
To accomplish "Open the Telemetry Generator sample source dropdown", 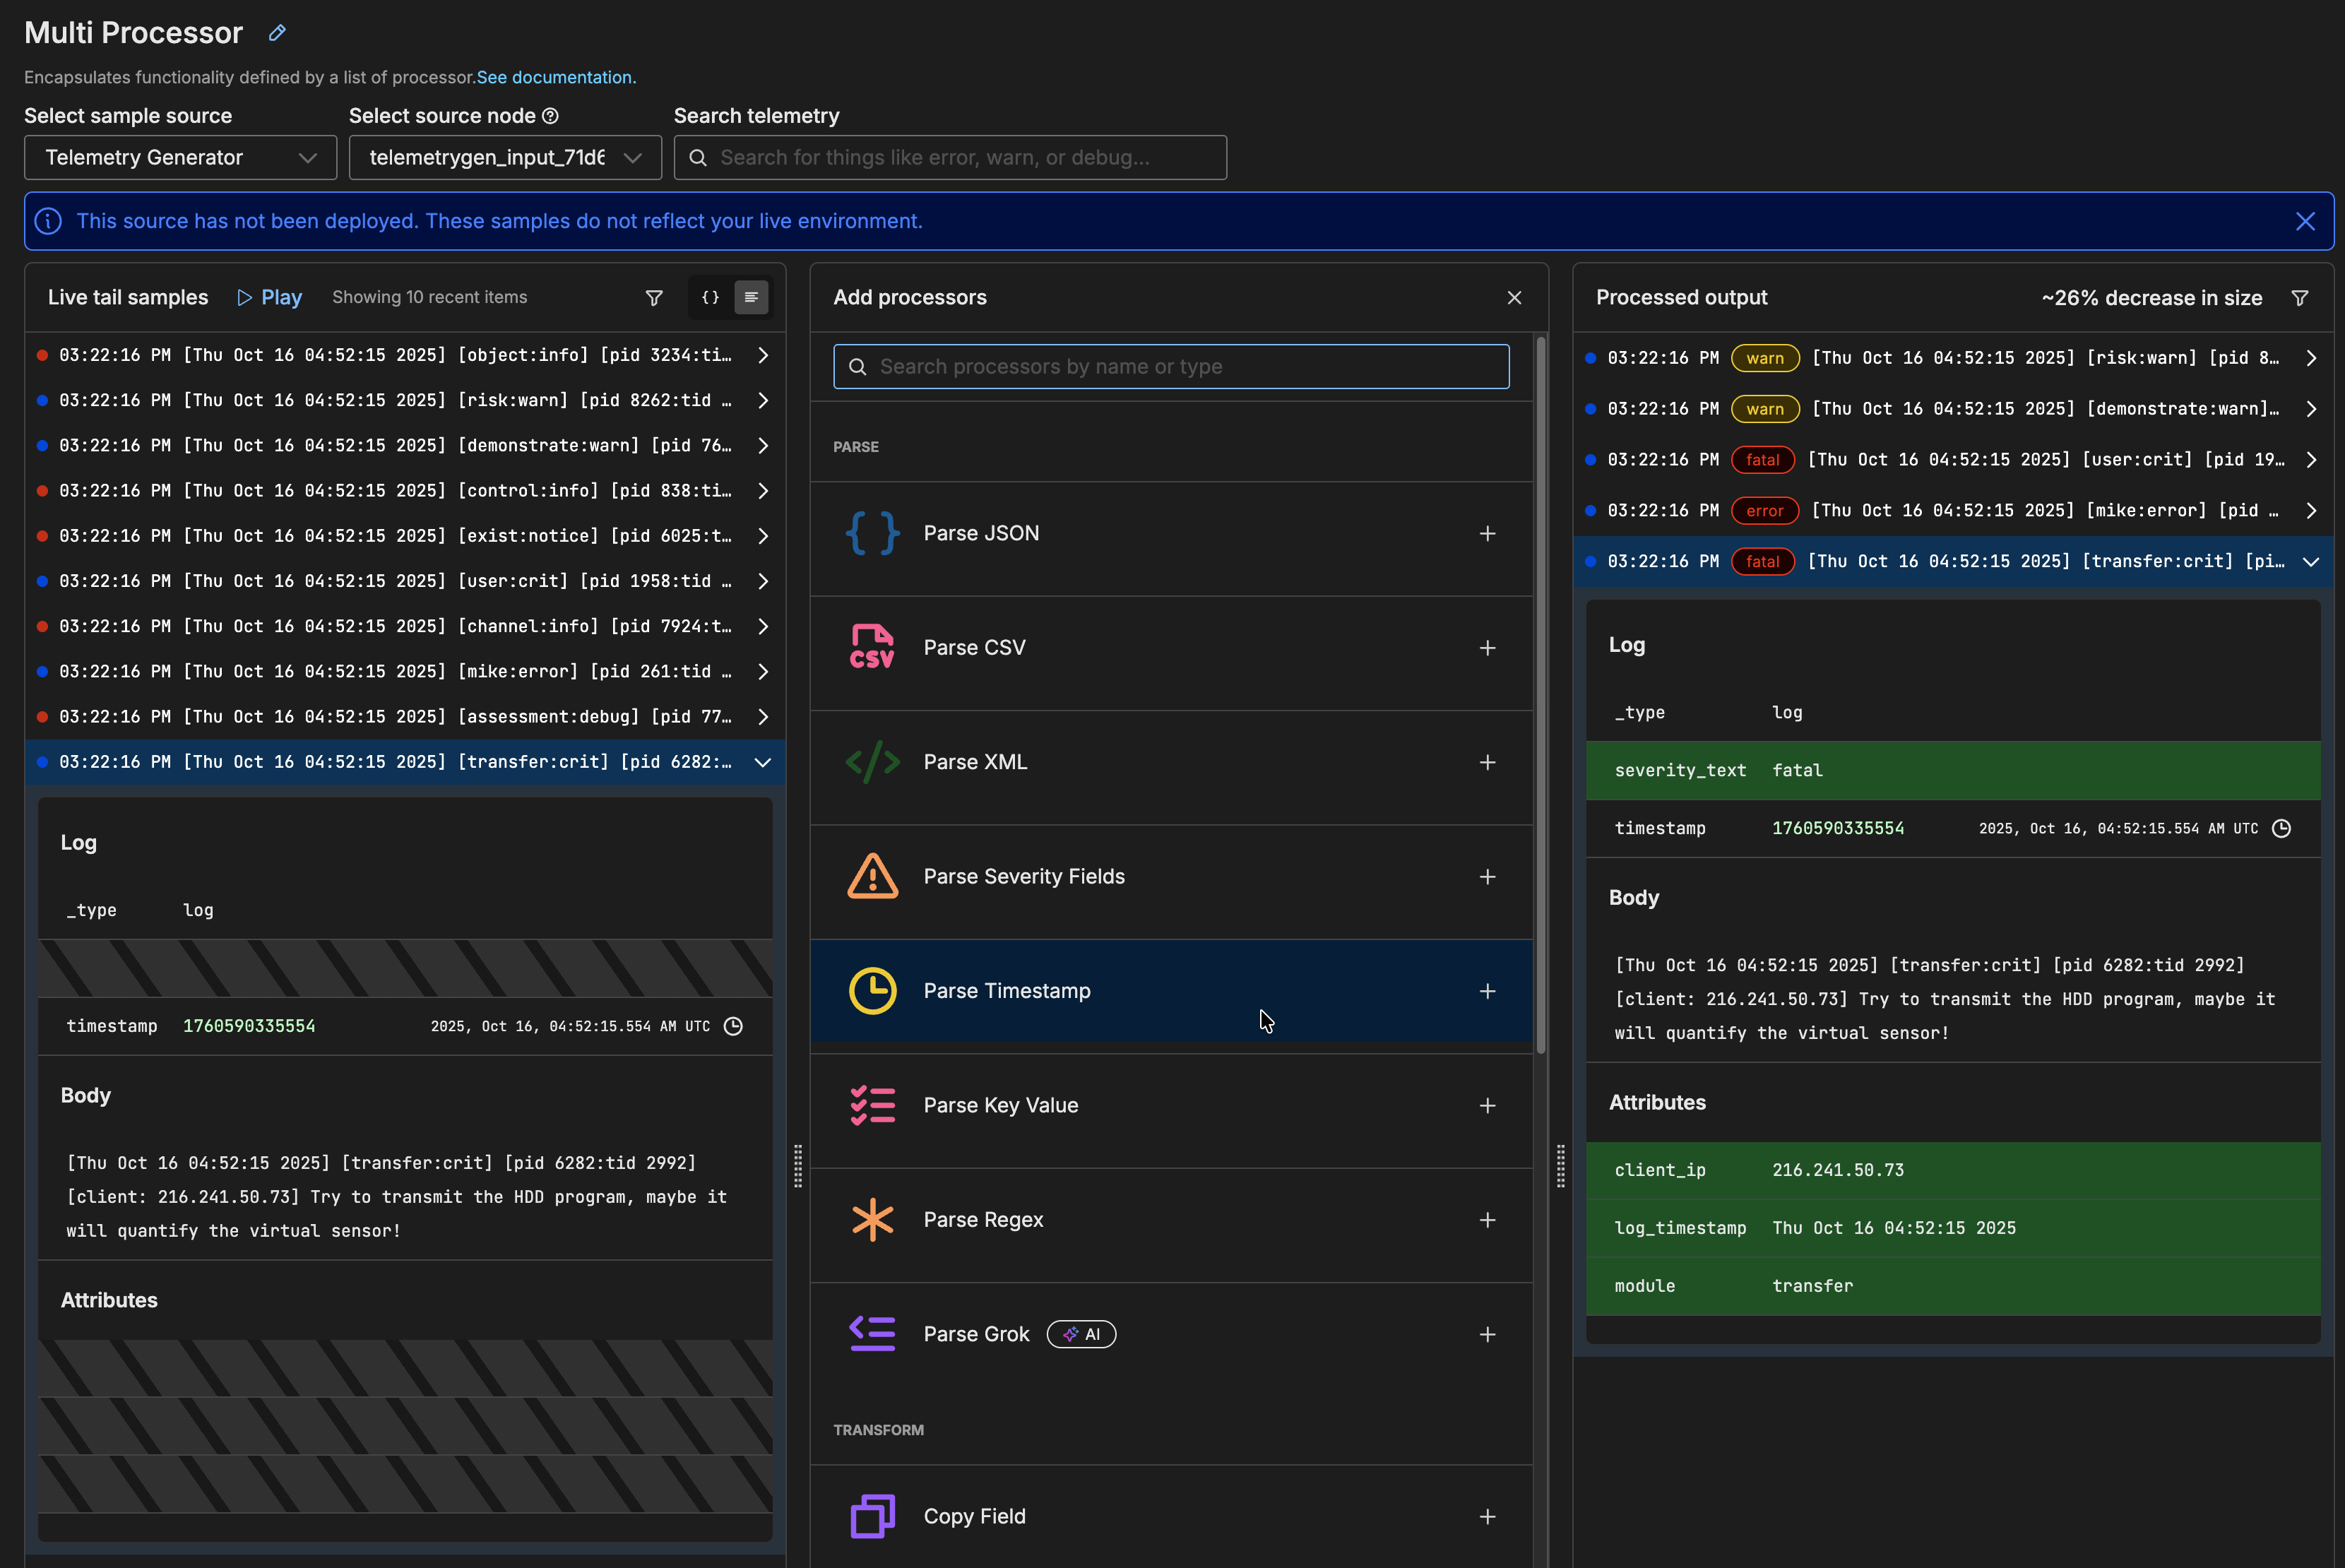I will [180, 157].
